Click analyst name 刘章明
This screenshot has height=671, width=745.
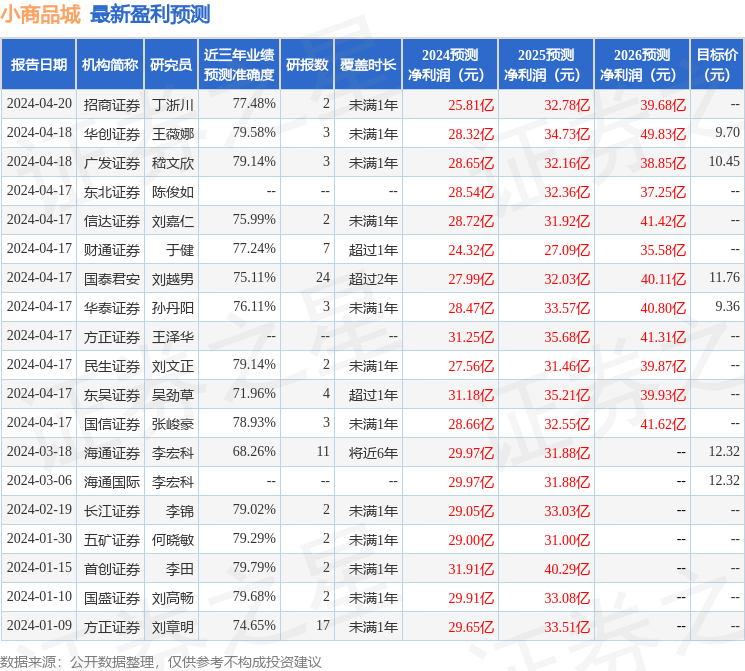[x=173, y=627]
